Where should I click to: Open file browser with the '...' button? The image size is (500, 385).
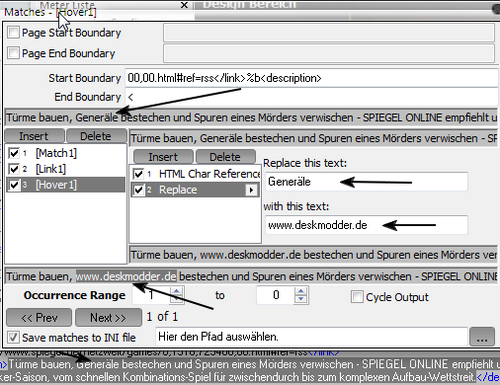coord(482,337)
